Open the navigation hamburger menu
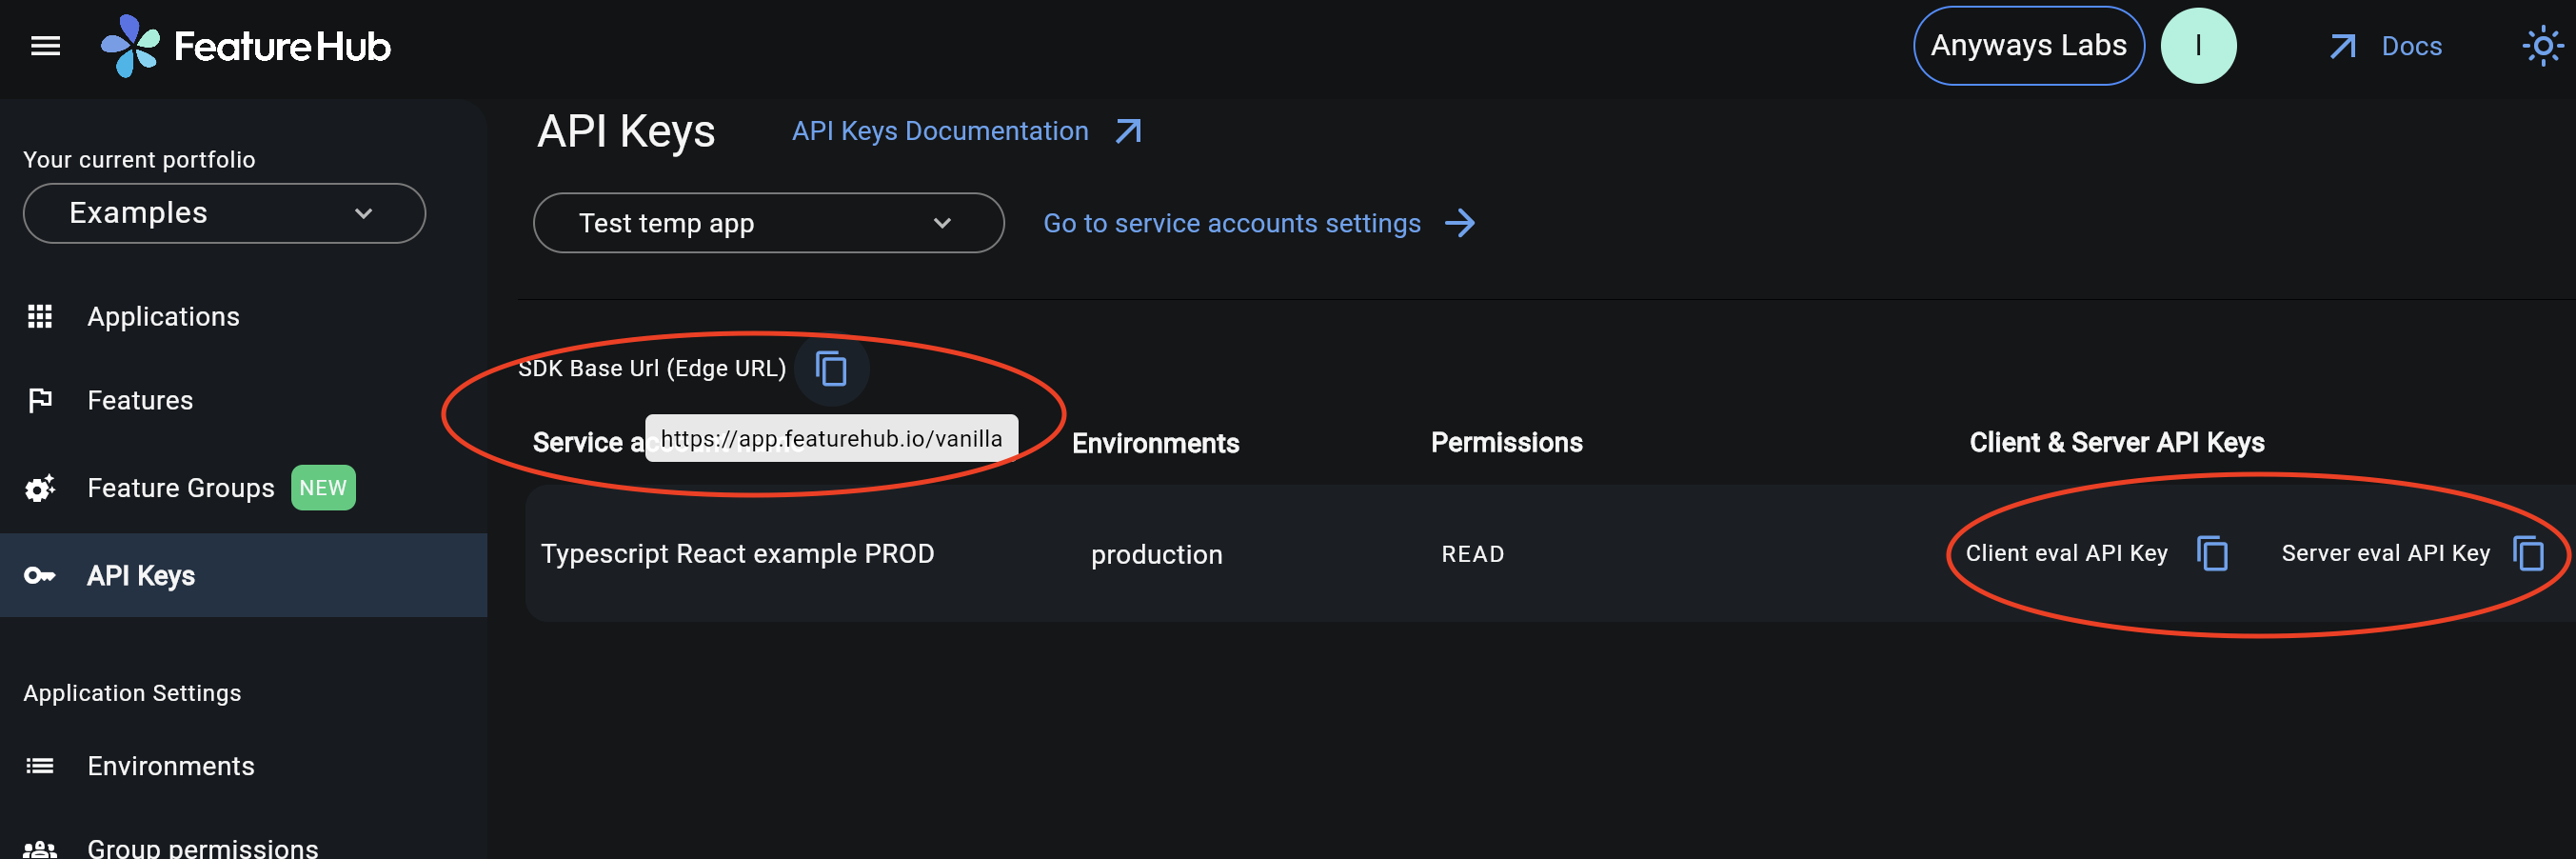 (x=44, y=45)
